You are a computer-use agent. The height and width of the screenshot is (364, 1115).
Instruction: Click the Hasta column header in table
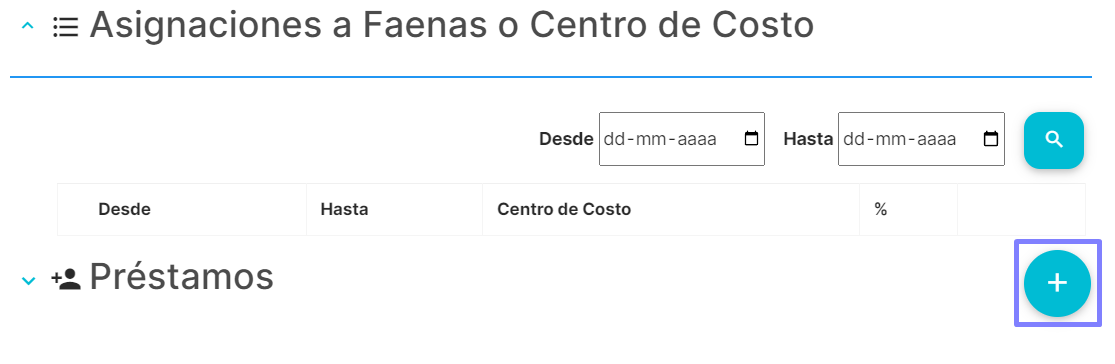(344, 210)
